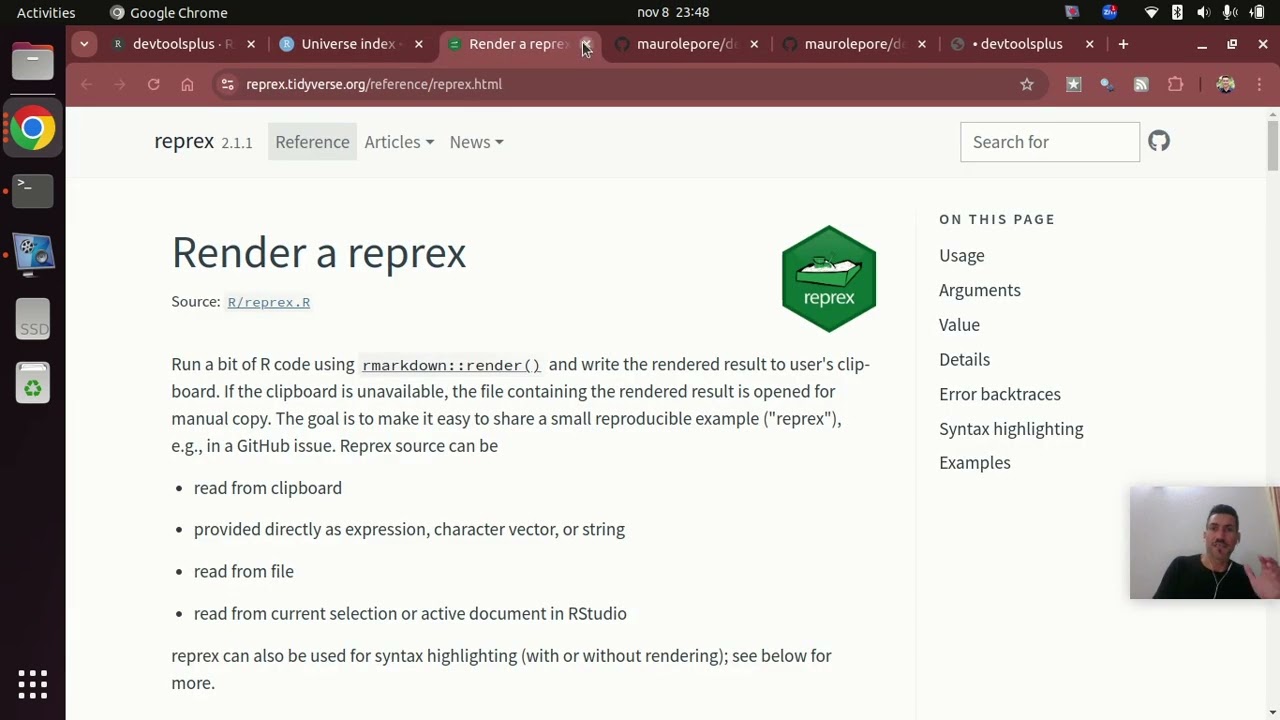This screenshot has height=720, width=1280.
Task: Jump to the Value section
Action: point(959,325)
